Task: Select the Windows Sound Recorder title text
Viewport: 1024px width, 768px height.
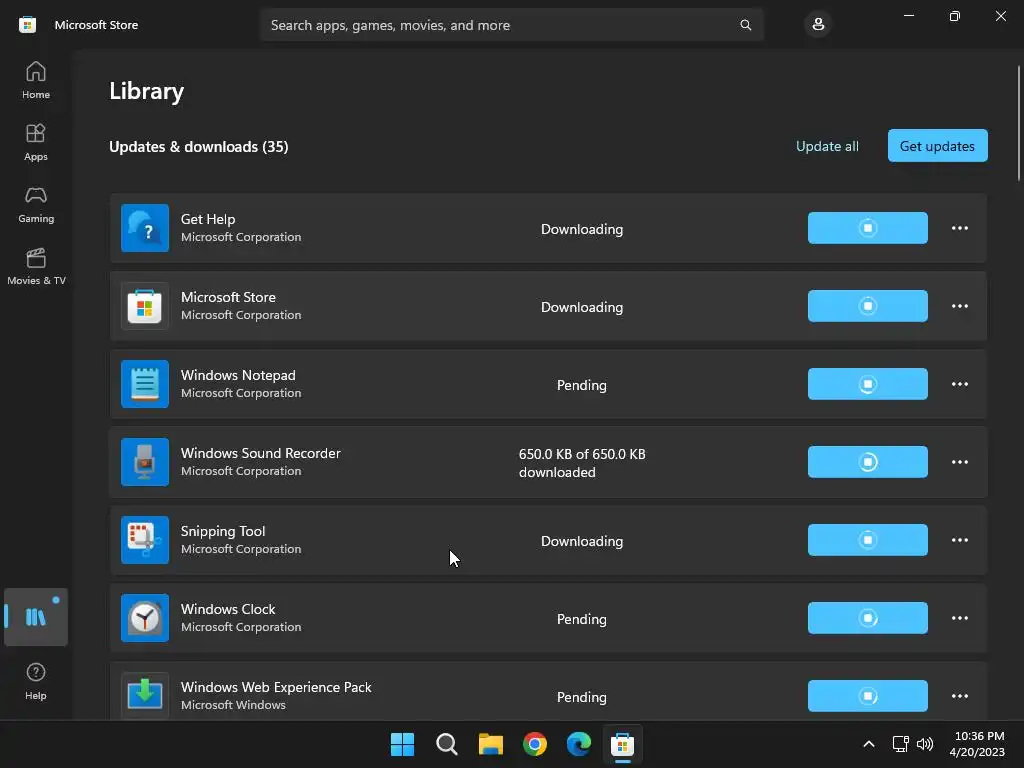Action: [x=261, y=453]
